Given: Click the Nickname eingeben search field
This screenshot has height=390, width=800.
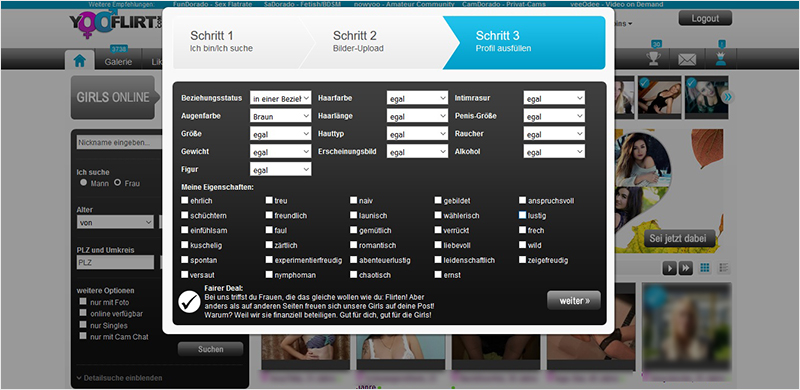Looking at the screenshot, I should pos(119,142).
